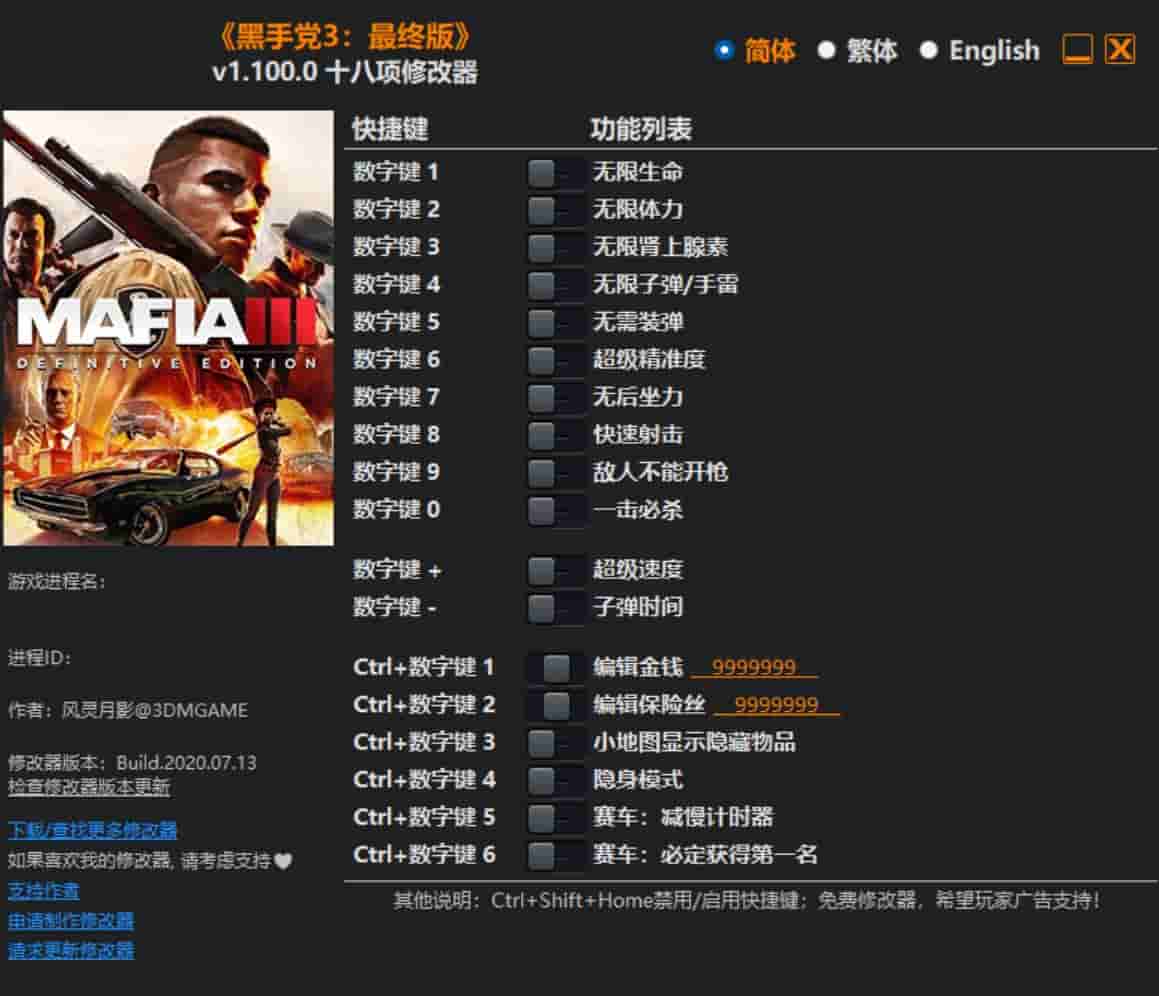Screen dimensions: 1159x996
Task: Click the 支持作者 support link
Action: click(44, 890)
